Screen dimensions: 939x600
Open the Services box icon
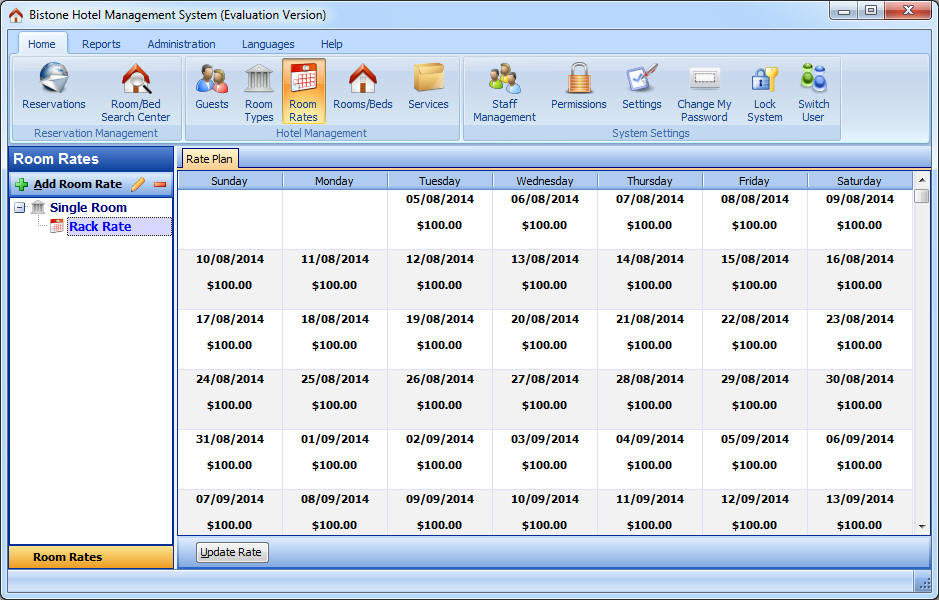tap(428, 80)
